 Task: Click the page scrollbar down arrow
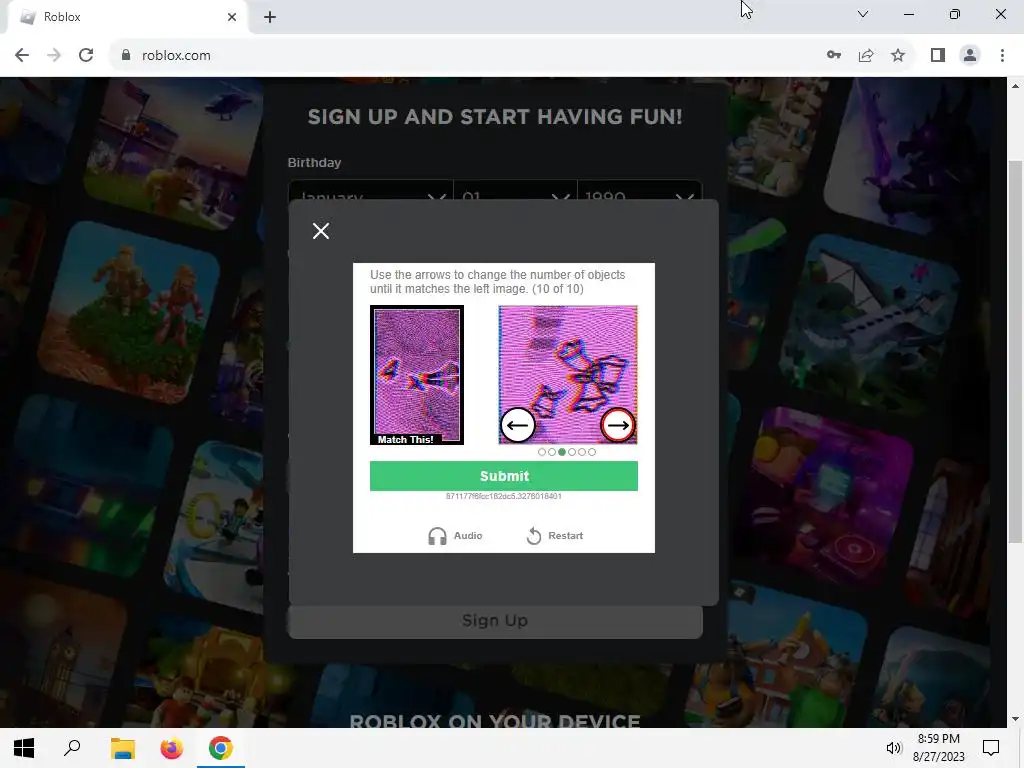pos(1015,719)
